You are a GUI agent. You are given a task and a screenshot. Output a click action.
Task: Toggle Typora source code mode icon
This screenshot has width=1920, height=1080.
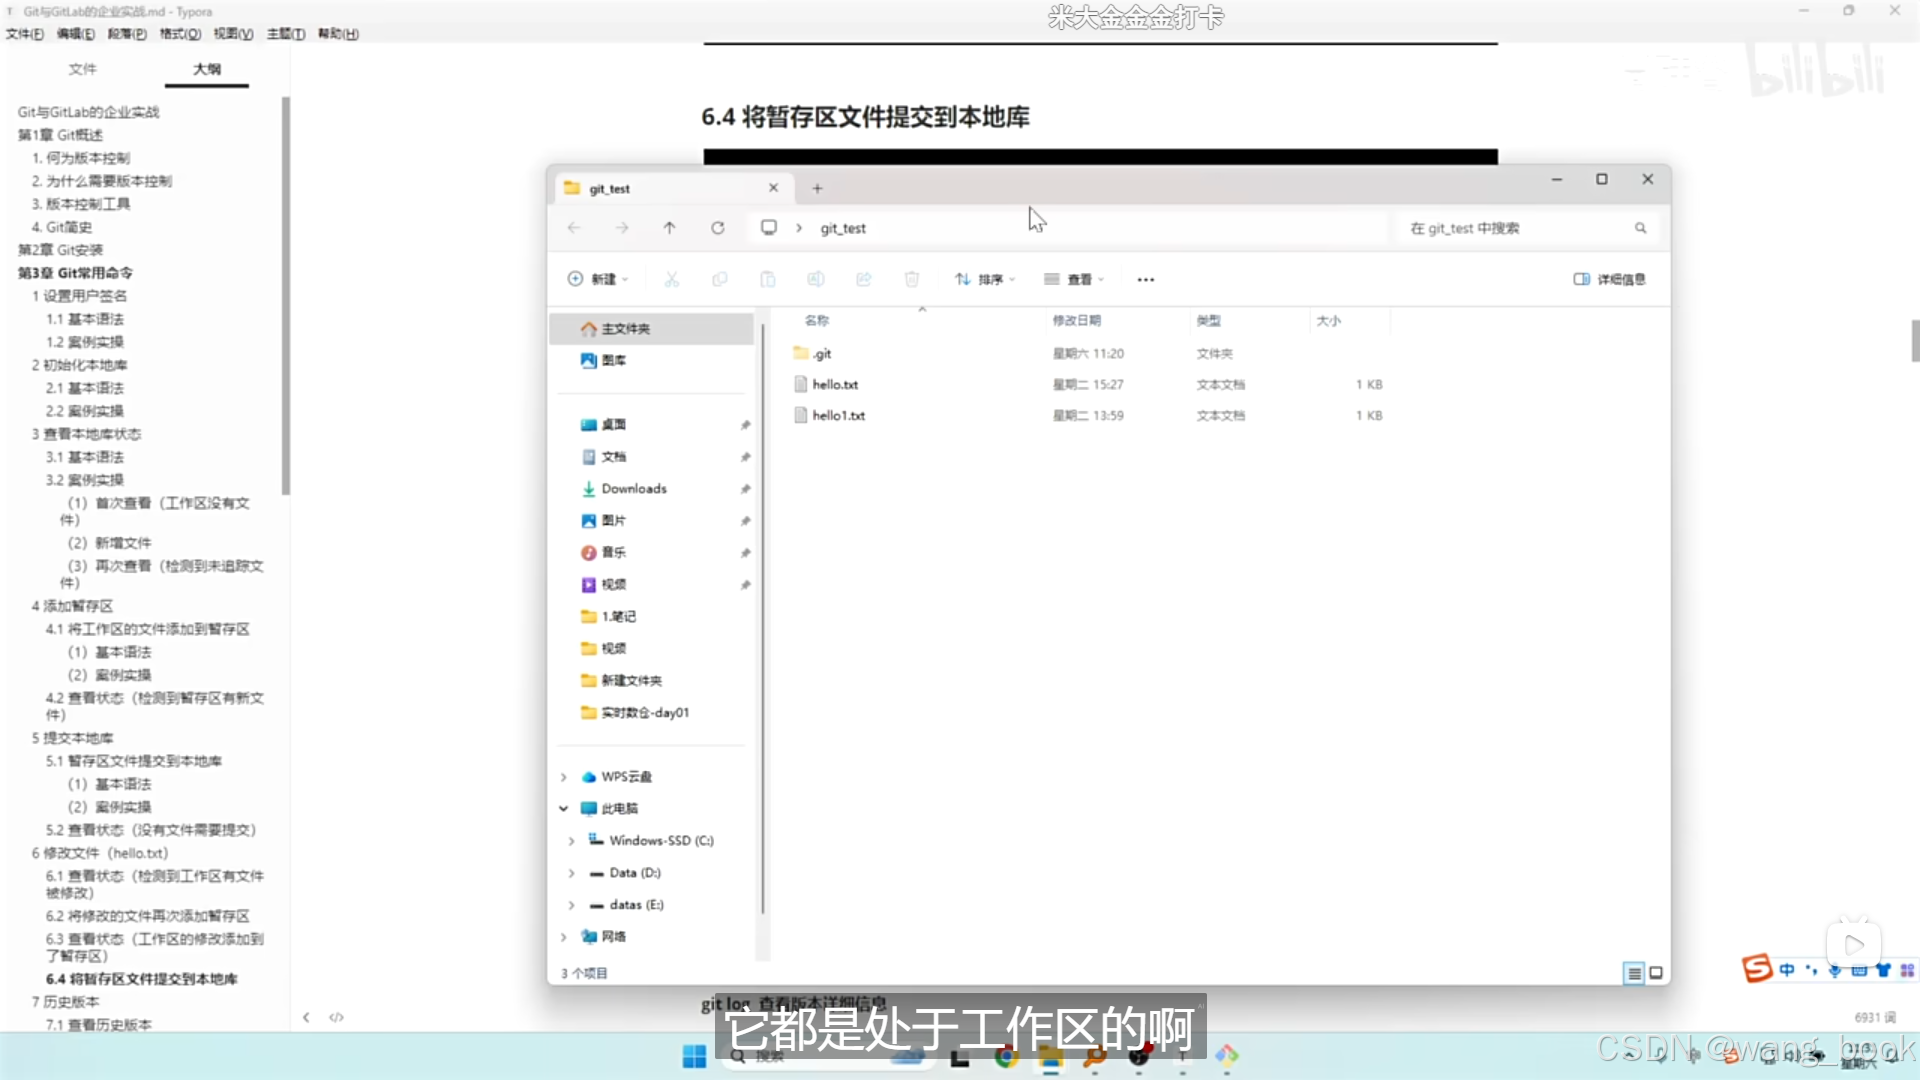[x=337, y=1018]
